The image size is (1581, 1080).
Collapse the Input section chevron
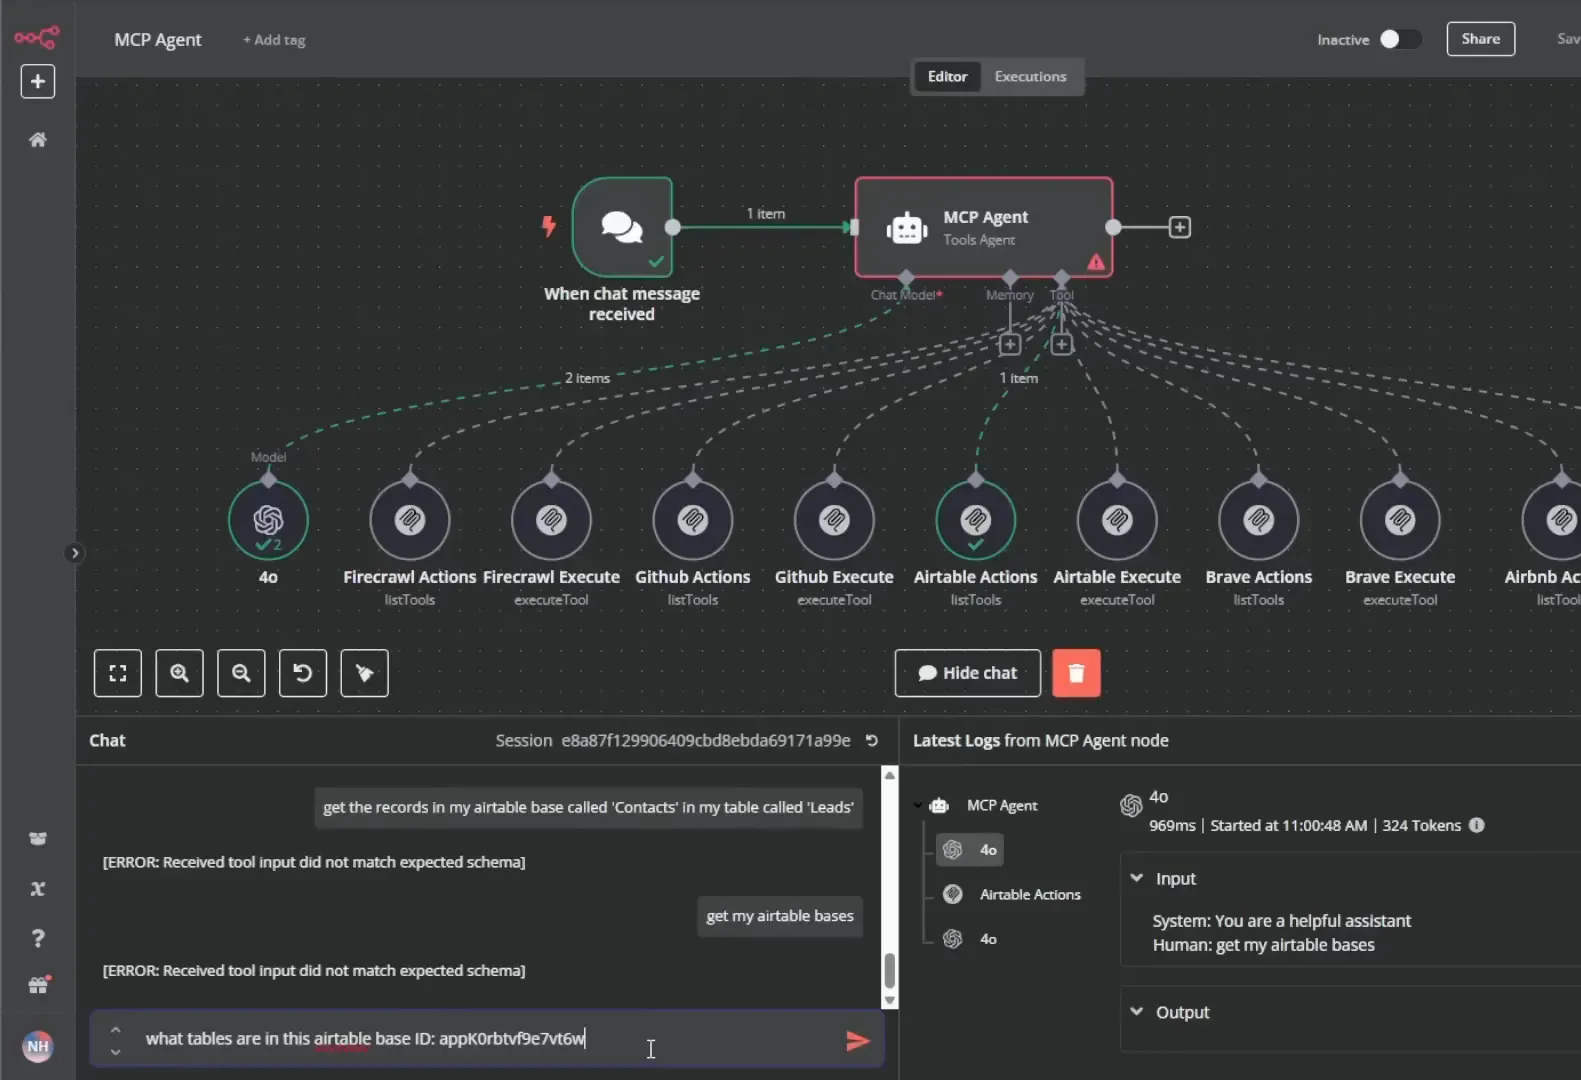point(1137,878)
